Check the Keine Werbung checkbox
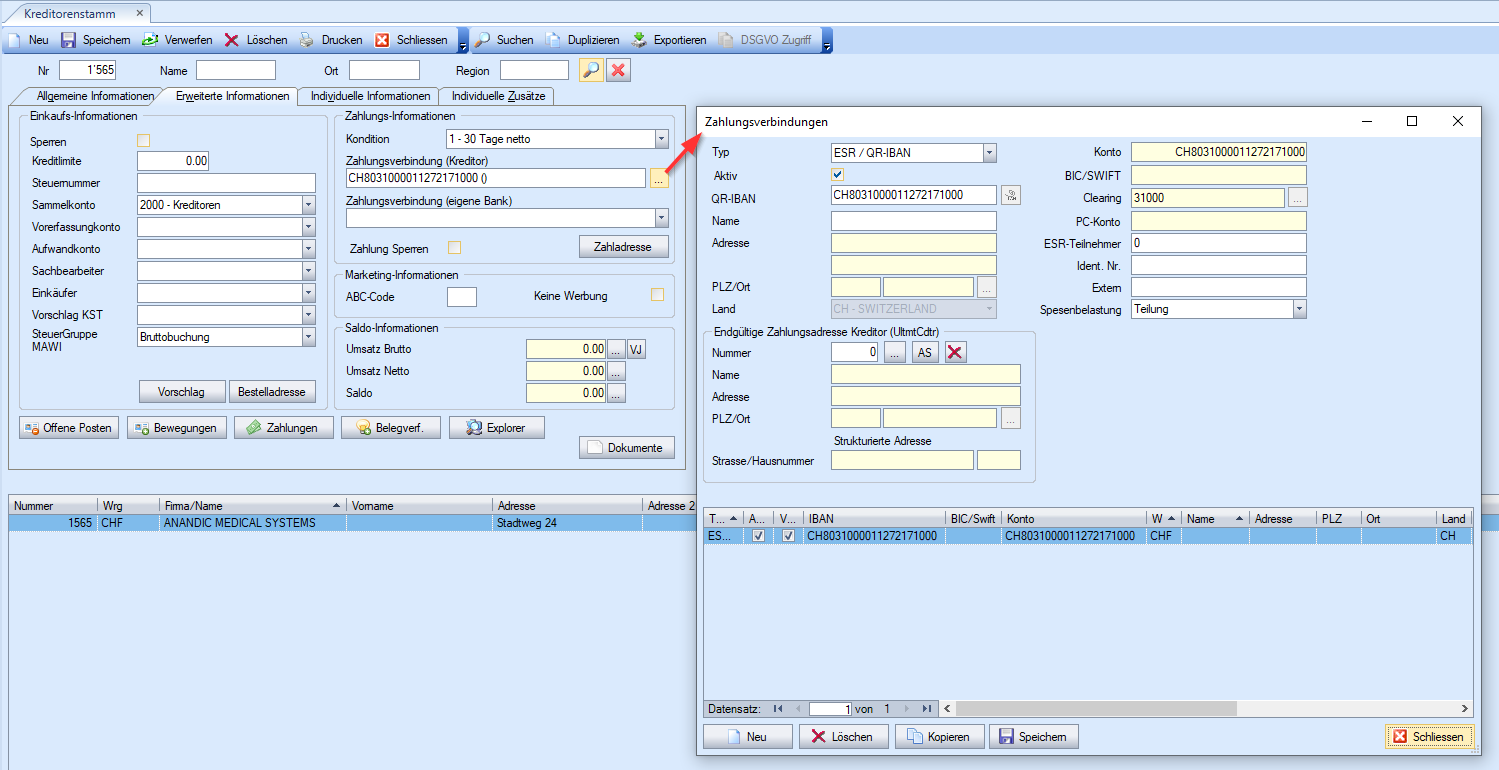Image resolution: width=1499 pixels, height=770 pixels. [x=657, y=295]
